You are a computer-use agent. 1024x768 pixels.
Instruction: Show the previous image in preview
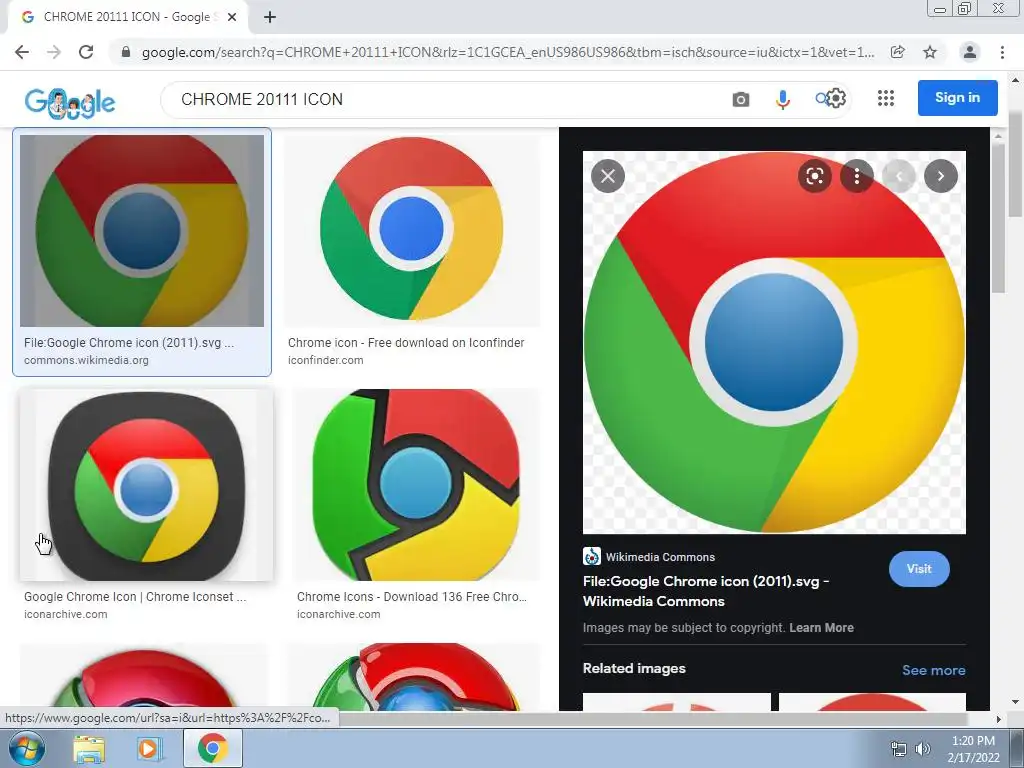click(x=899, y=176)
